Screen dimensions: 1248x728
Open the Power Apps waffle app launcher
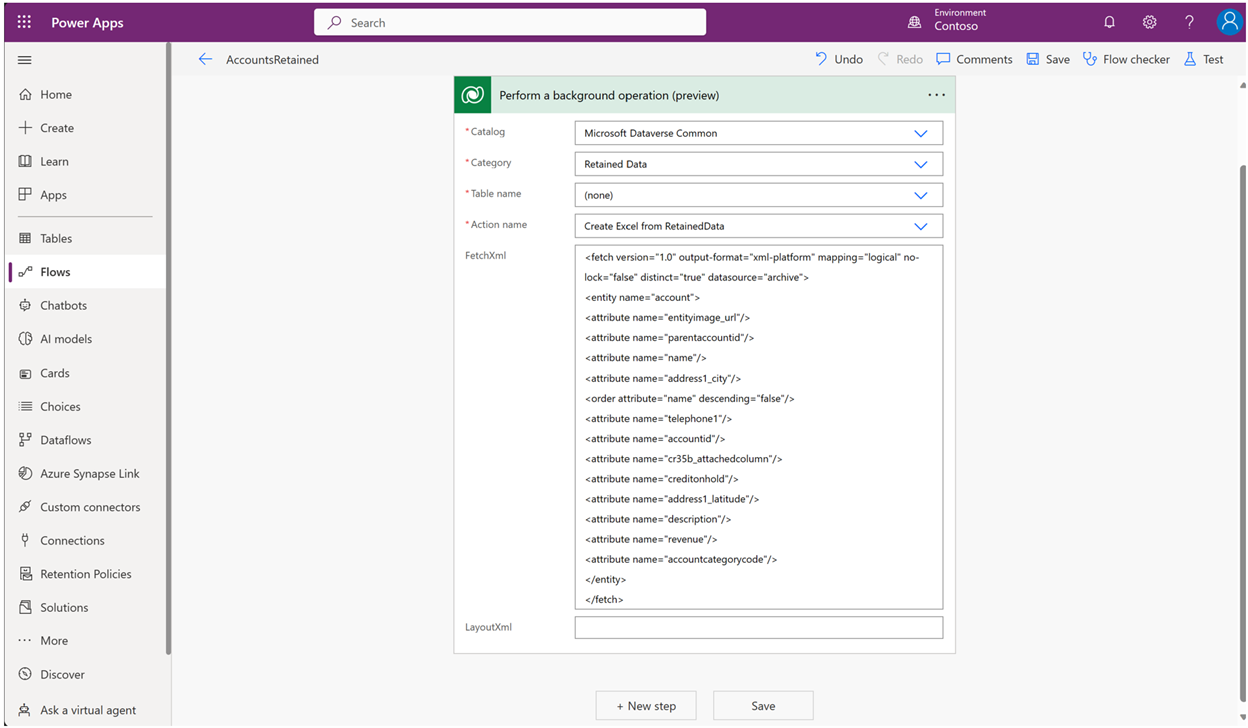click(22, 21)
